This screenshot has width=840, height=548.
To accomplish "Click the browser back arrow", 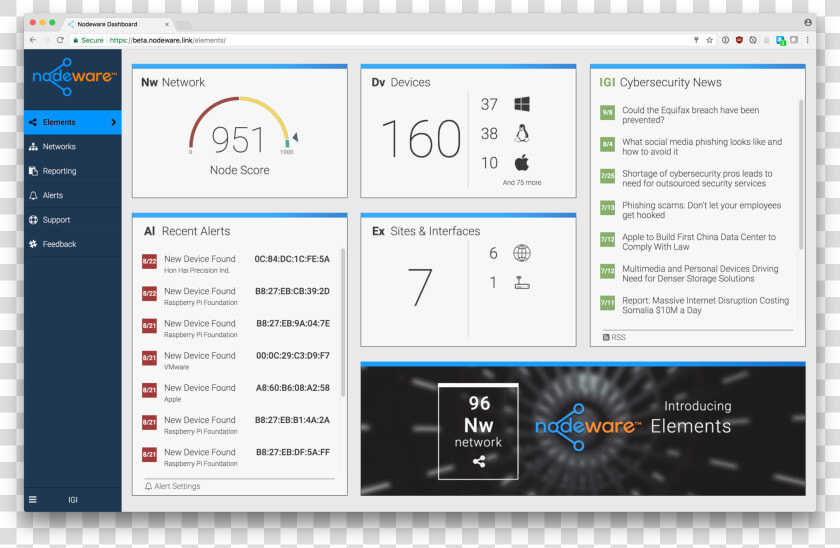I will click(x=33, y=40).
